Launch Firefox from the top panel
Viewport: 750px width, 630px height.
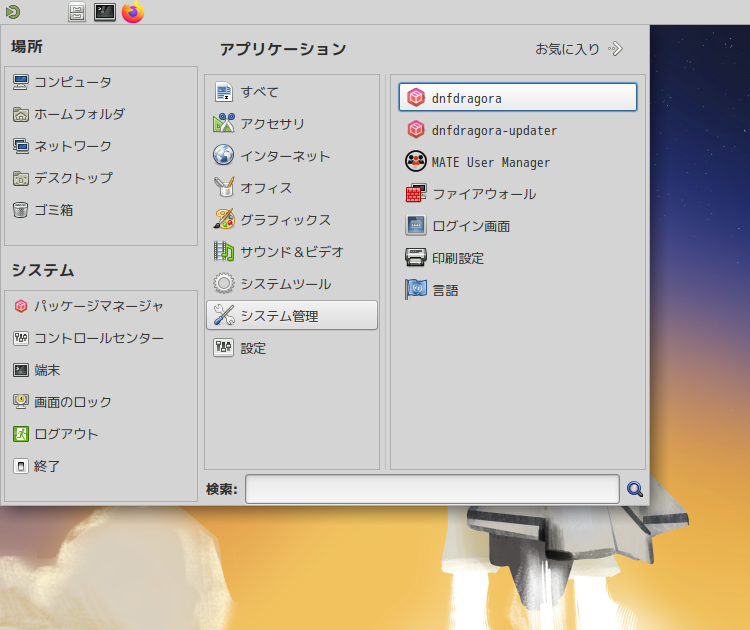coord(133,12)
